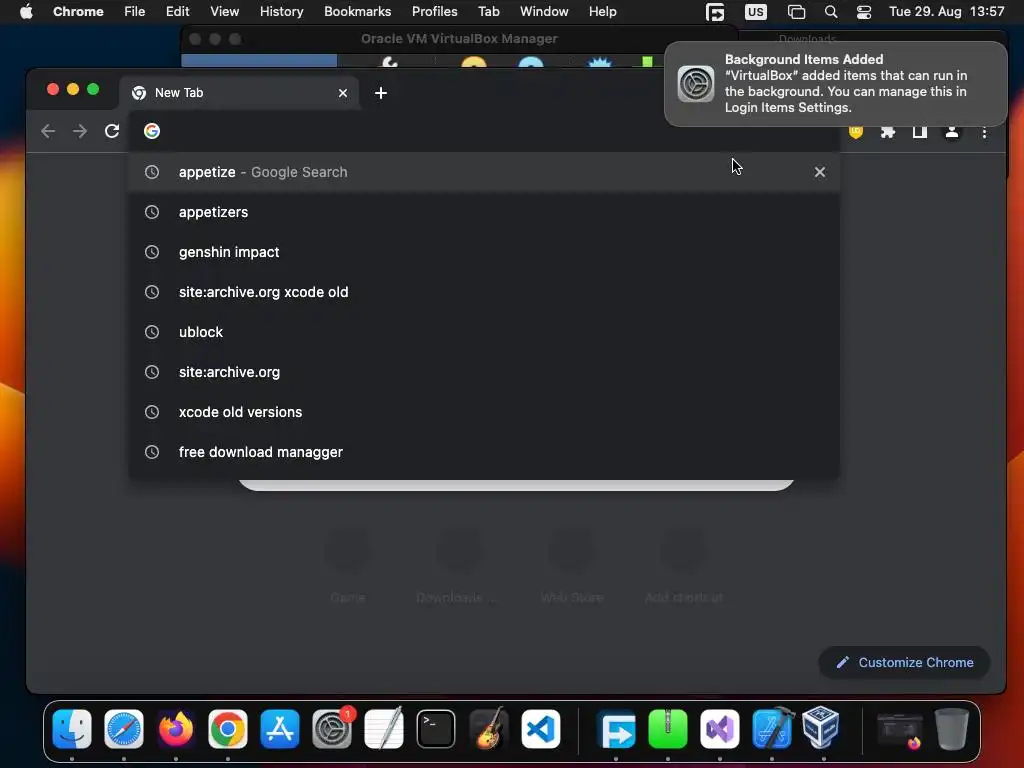Open the Edit menu

[x=177, y=12]
